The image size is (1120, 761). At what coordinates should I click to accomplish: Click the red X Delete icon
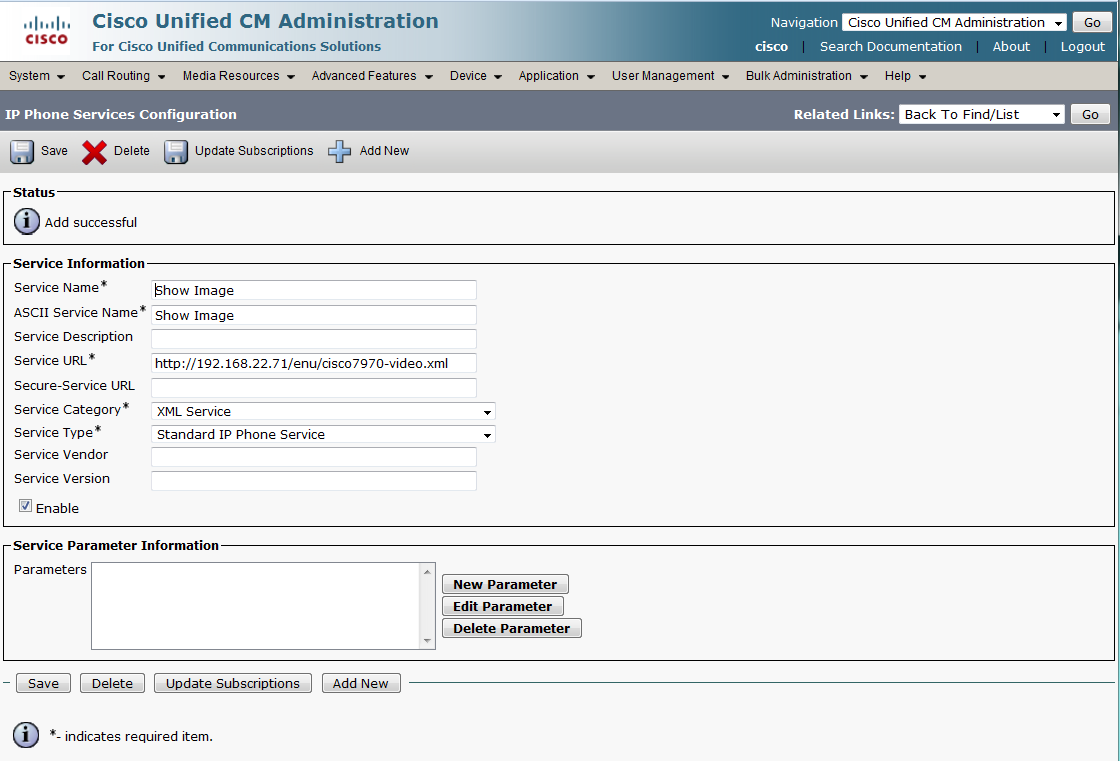[95, 151]
